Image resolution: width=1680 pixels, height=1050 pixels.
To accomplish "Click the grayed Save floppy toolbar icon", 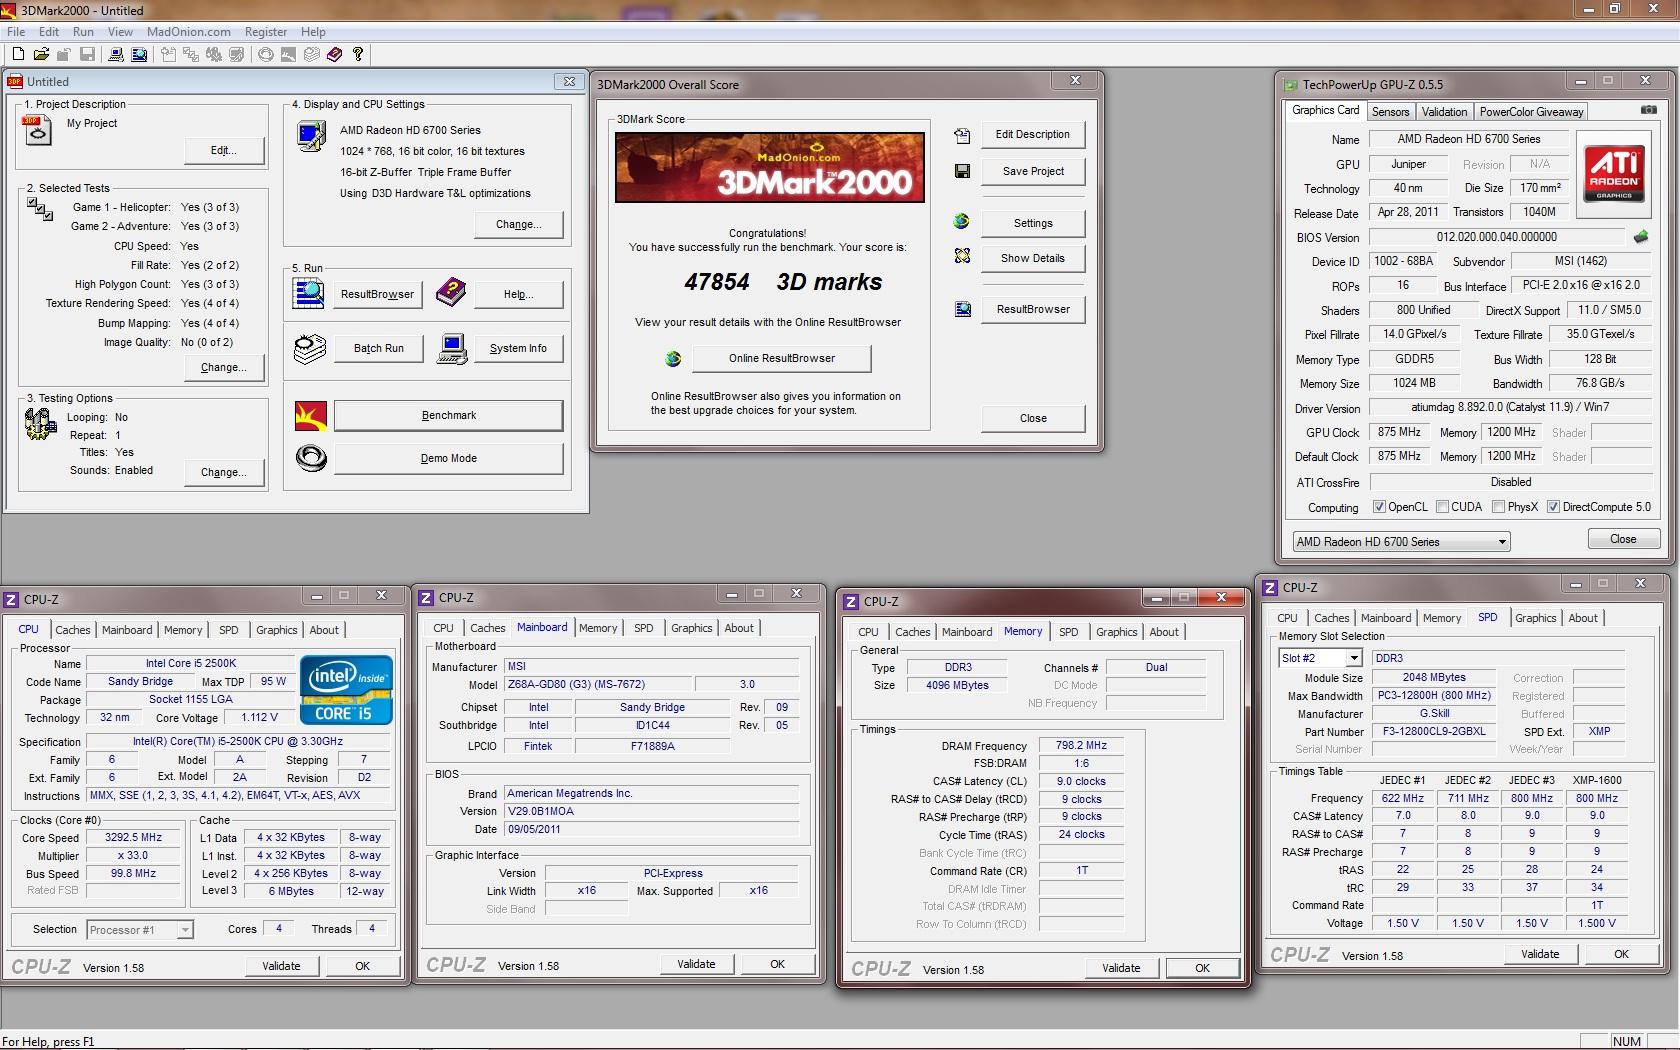I will point(87,54).
